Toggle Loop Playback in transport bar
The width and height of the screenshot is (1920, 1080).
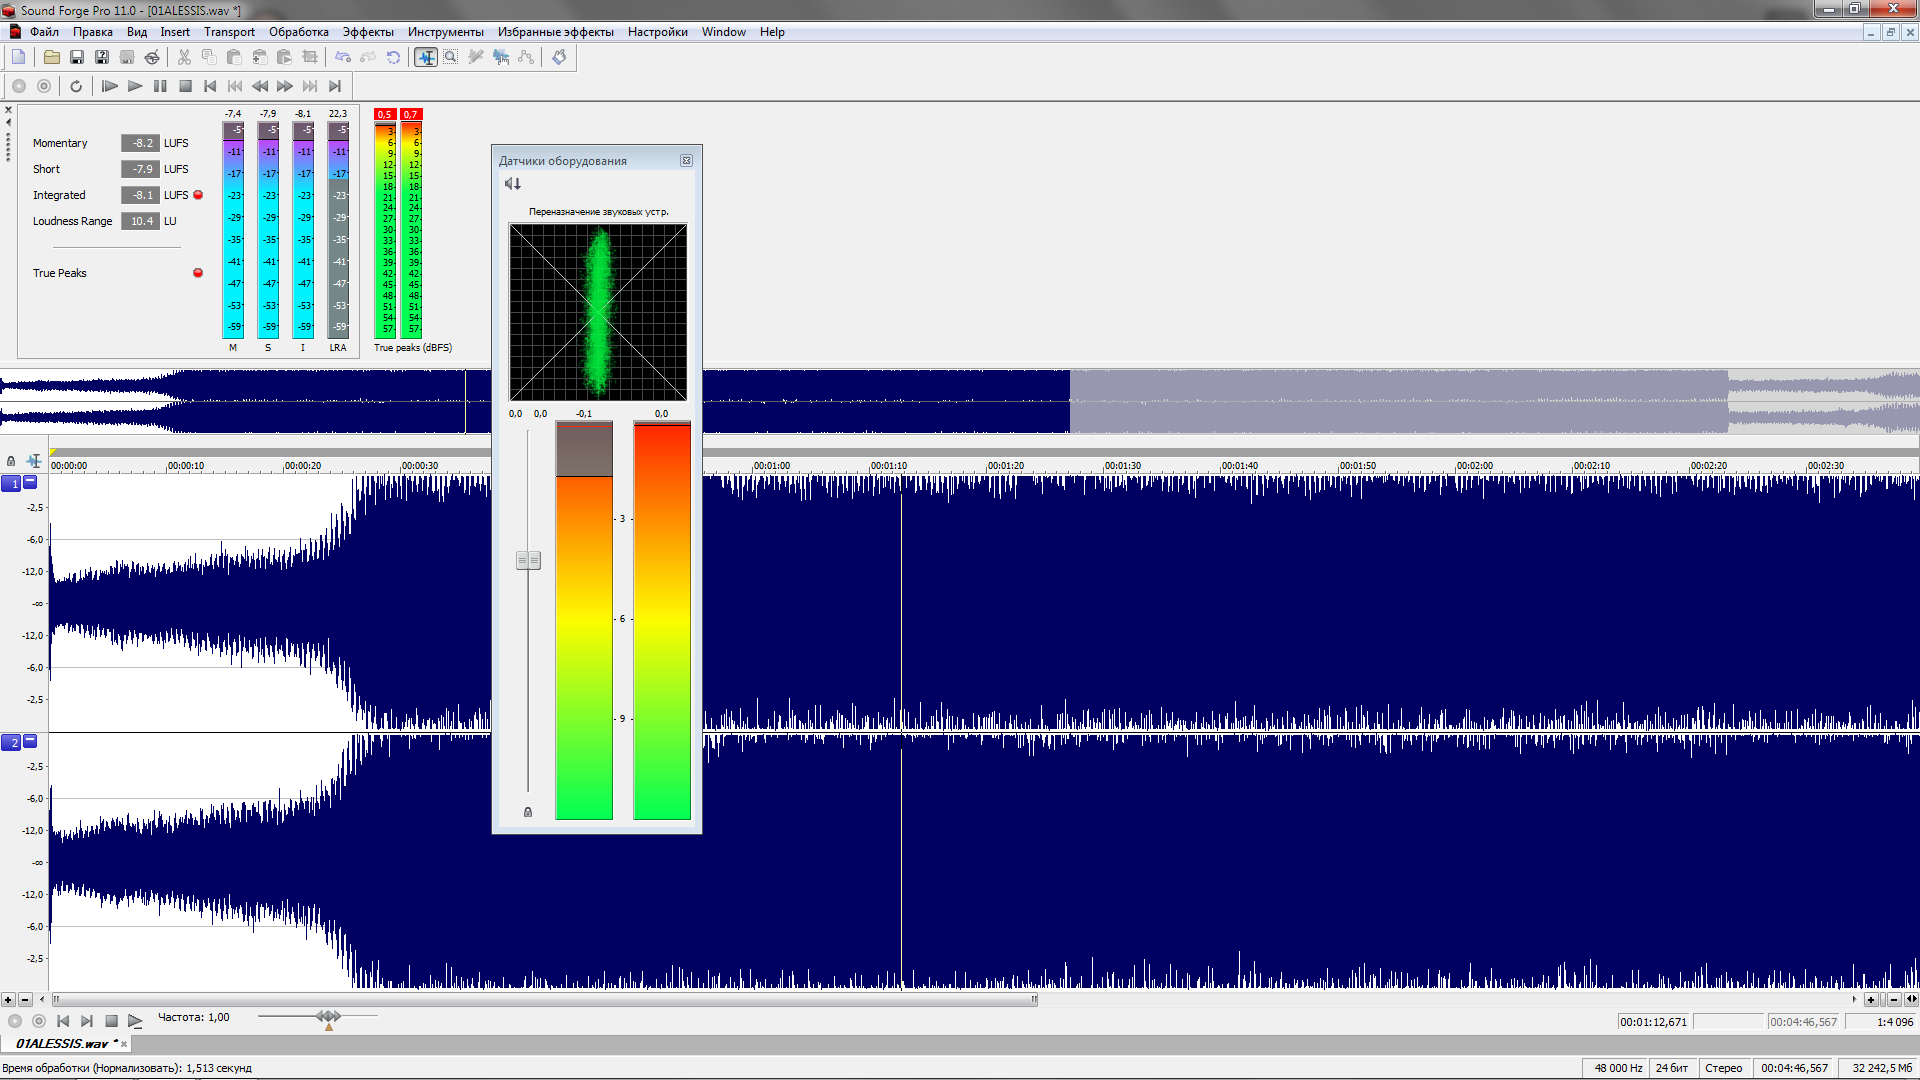[76, 86]
